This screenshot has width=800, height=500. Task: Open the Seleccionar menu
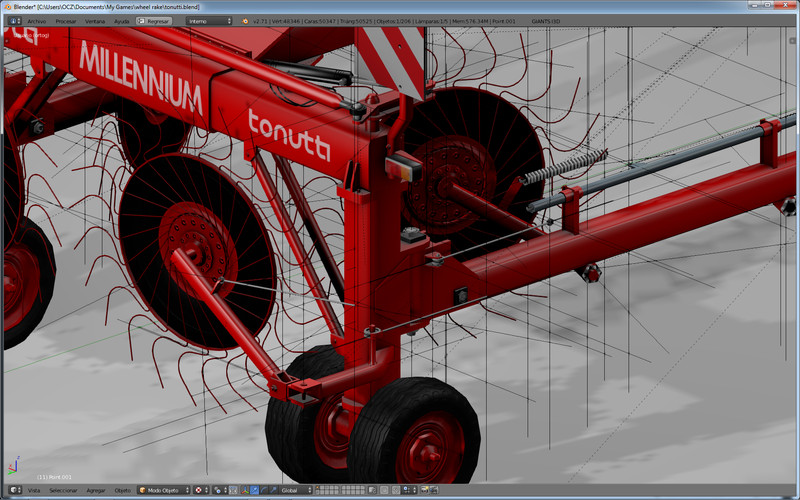coord(63,491)
